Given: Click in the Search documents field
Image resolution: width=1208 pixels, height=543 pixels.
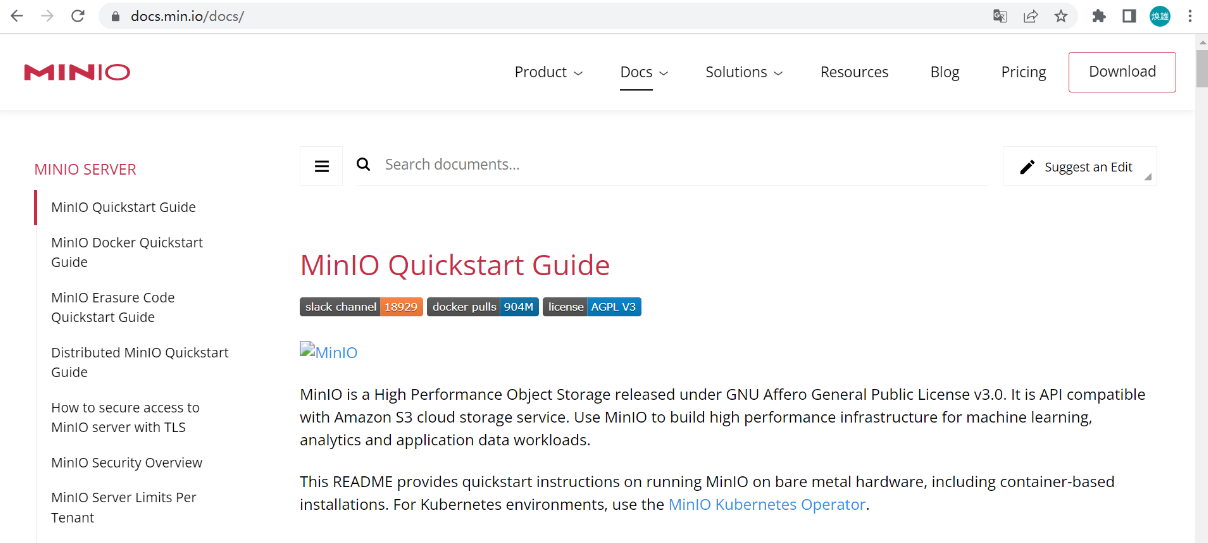Looking at the screenshot, I should click(x=680, y=165).
